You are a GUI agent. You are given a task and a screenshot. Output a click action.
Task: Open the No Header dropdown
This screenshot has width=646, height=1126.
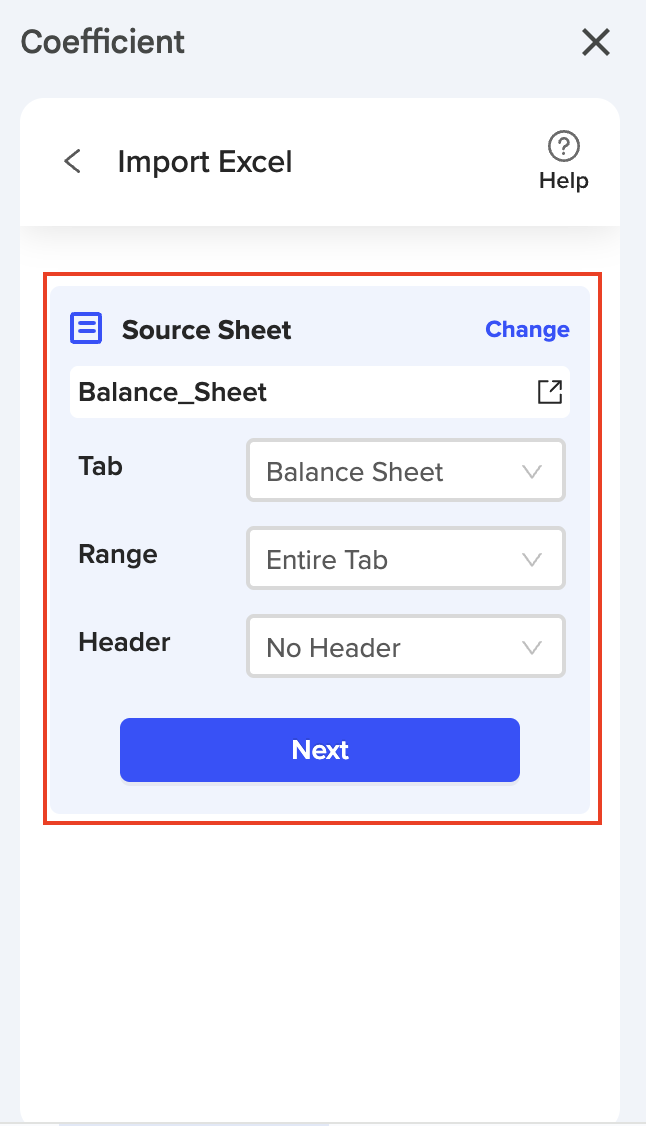405,647
